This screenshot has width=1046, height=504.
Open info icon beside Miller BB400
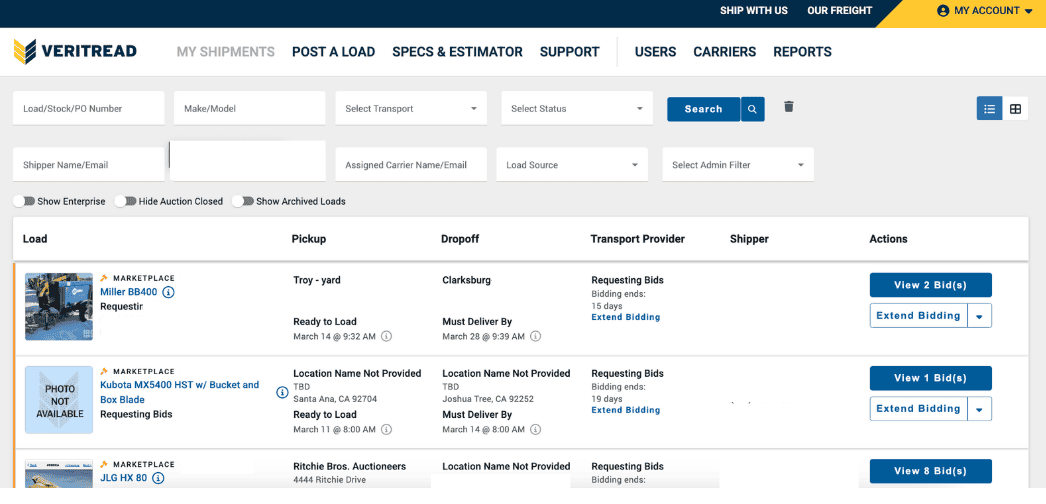click(168, 292)
